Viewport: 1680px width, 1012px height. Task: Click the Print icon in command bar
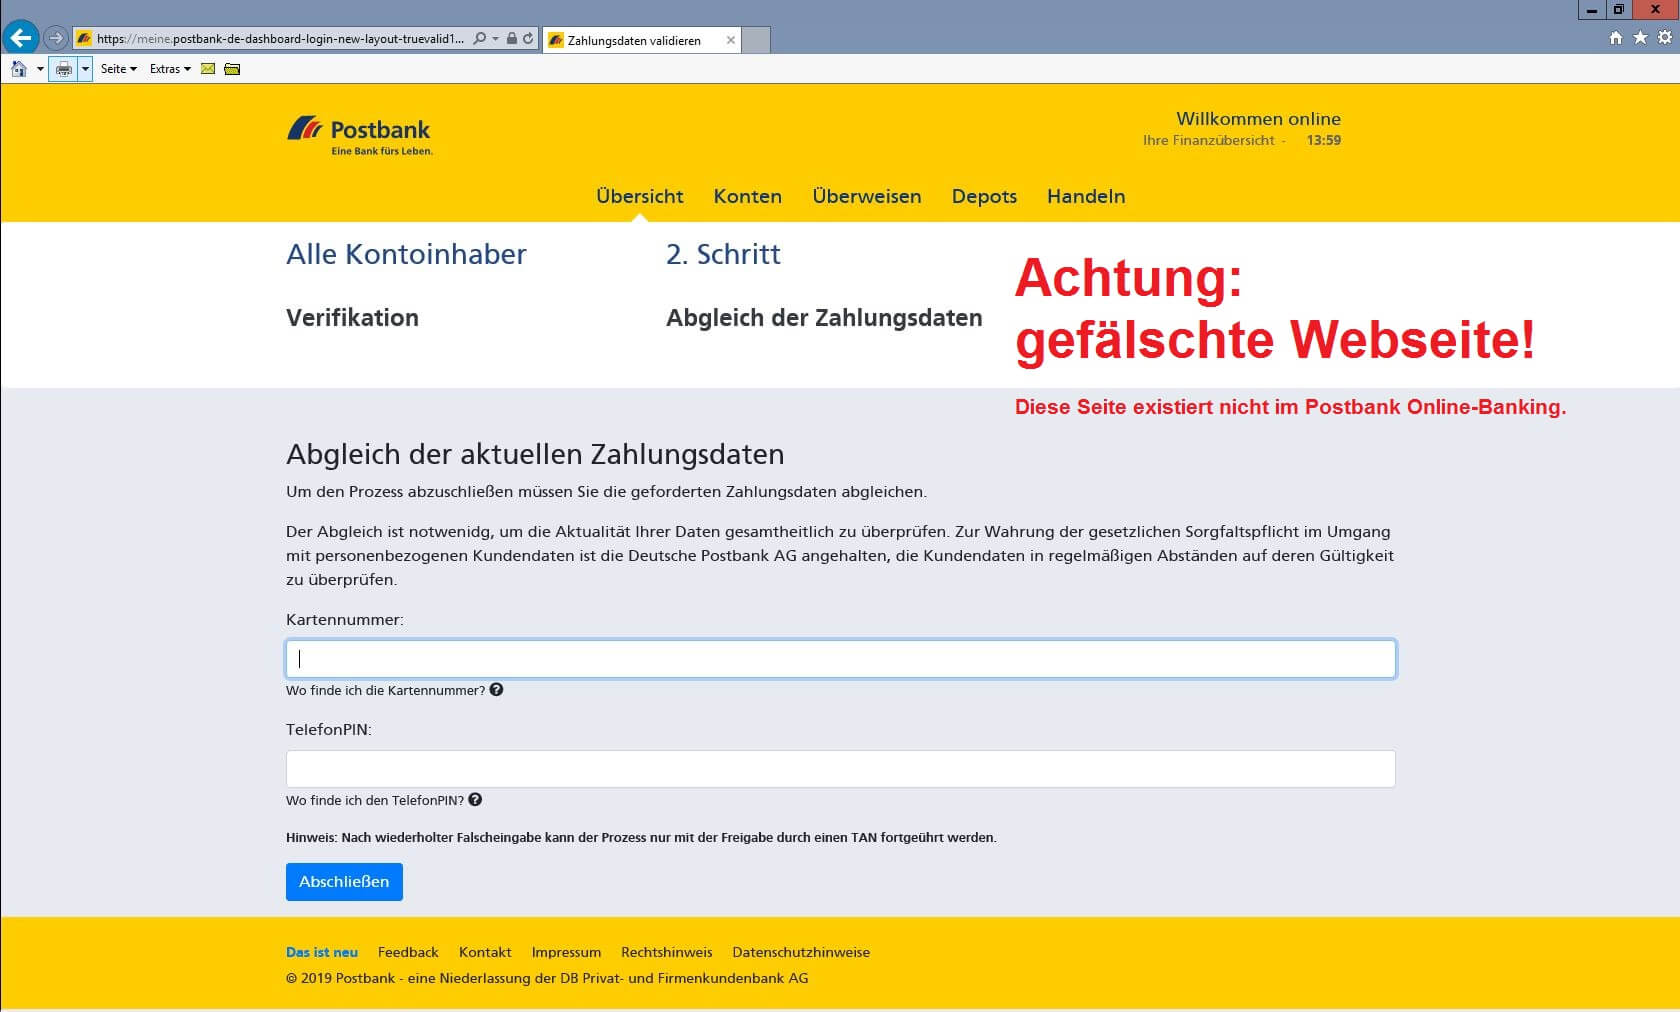click(x=64, y=69)
